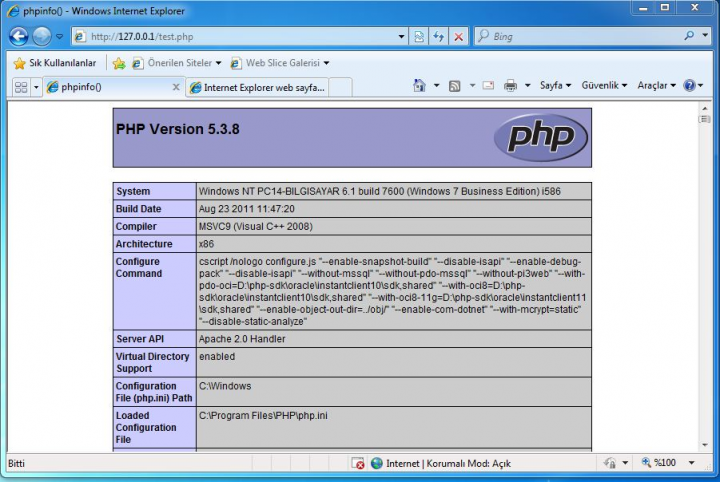720x482 pixels.
Task: Click the popup blocked status bar icon
Action: pyautogui.click(x=357, y=463)
